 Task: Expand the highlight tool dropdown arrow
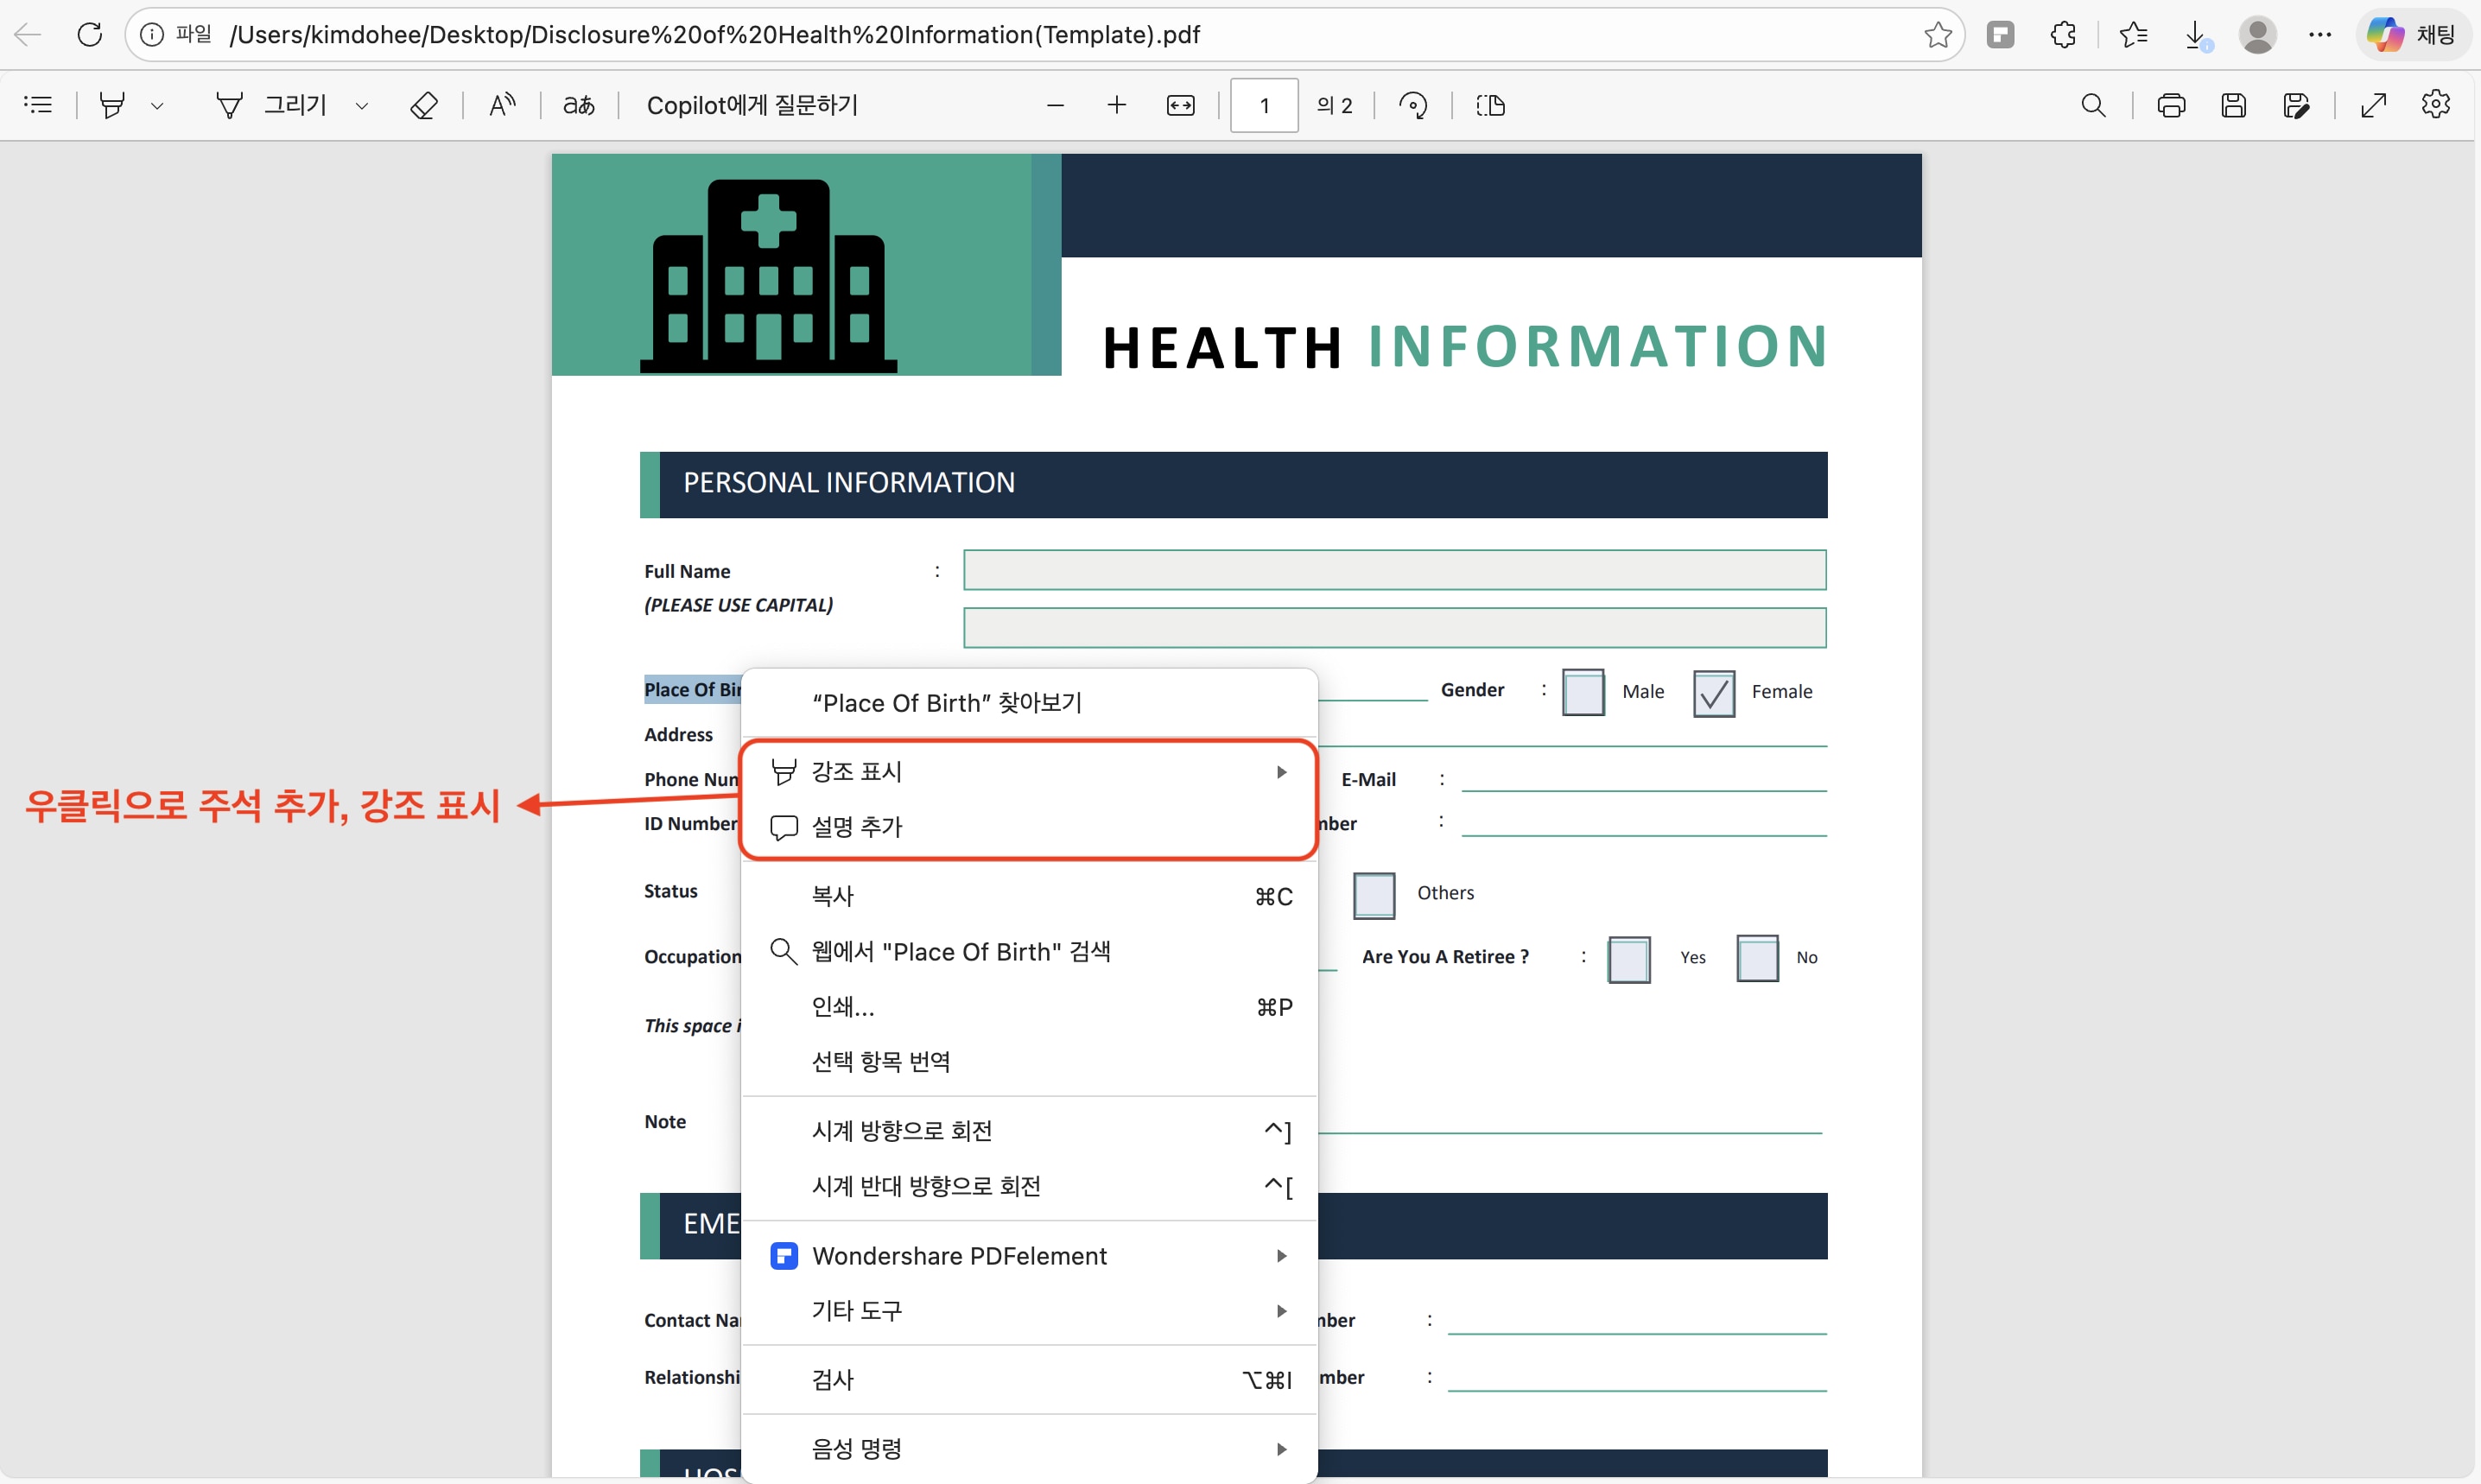[x=157, y=105]
